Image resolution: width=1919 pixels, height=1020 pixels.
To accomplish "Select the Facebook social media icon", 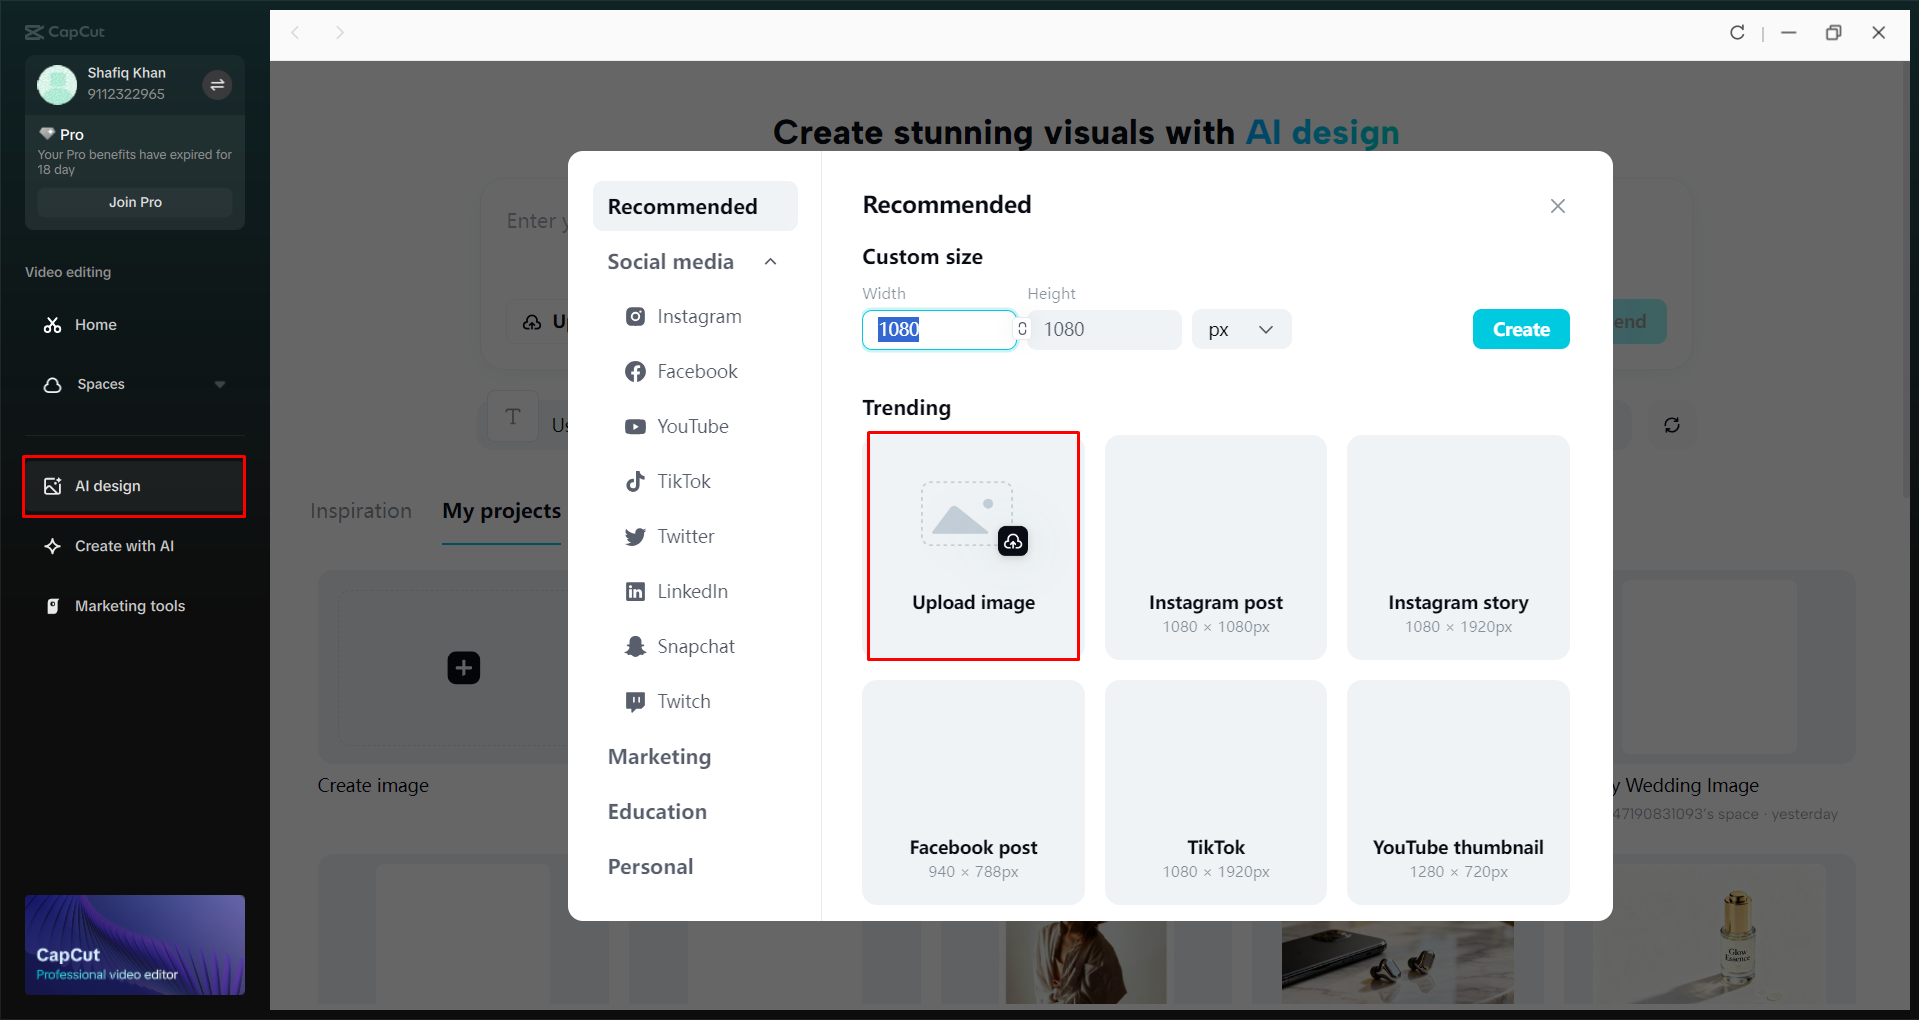I will pos(636,371).
